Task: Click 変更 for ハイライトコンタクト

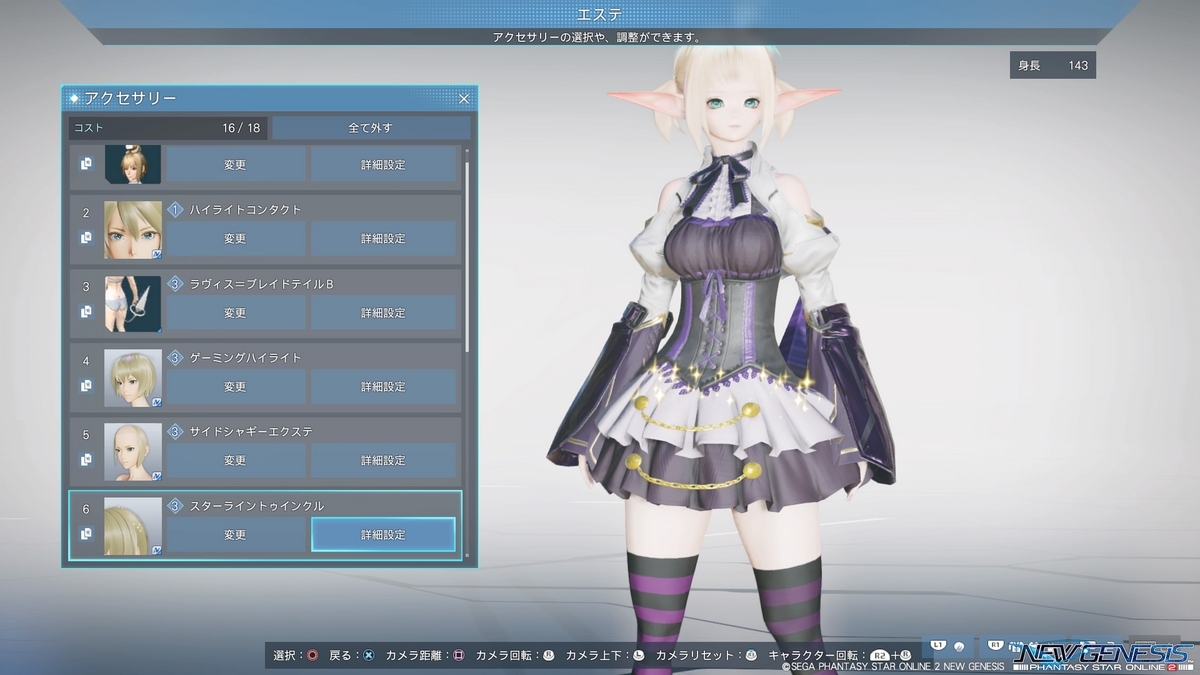Action: pos(235,239)
